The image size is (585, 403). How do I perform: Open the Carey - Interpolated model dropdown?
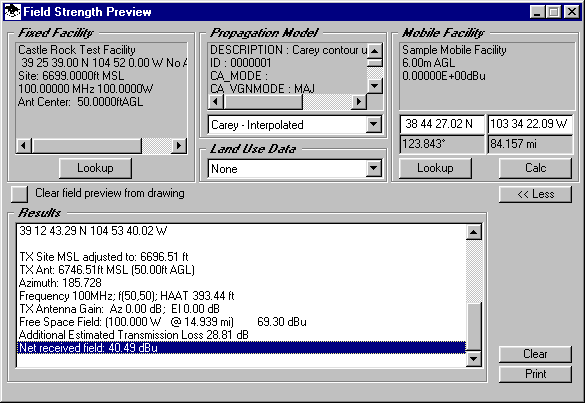click(373, 125)
